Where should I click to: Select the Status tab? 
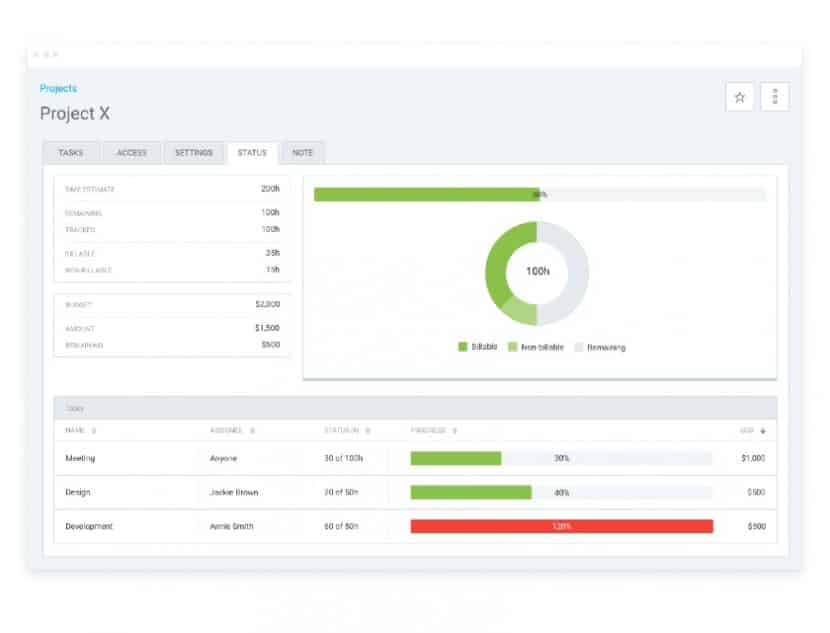[x=250, y=152]
